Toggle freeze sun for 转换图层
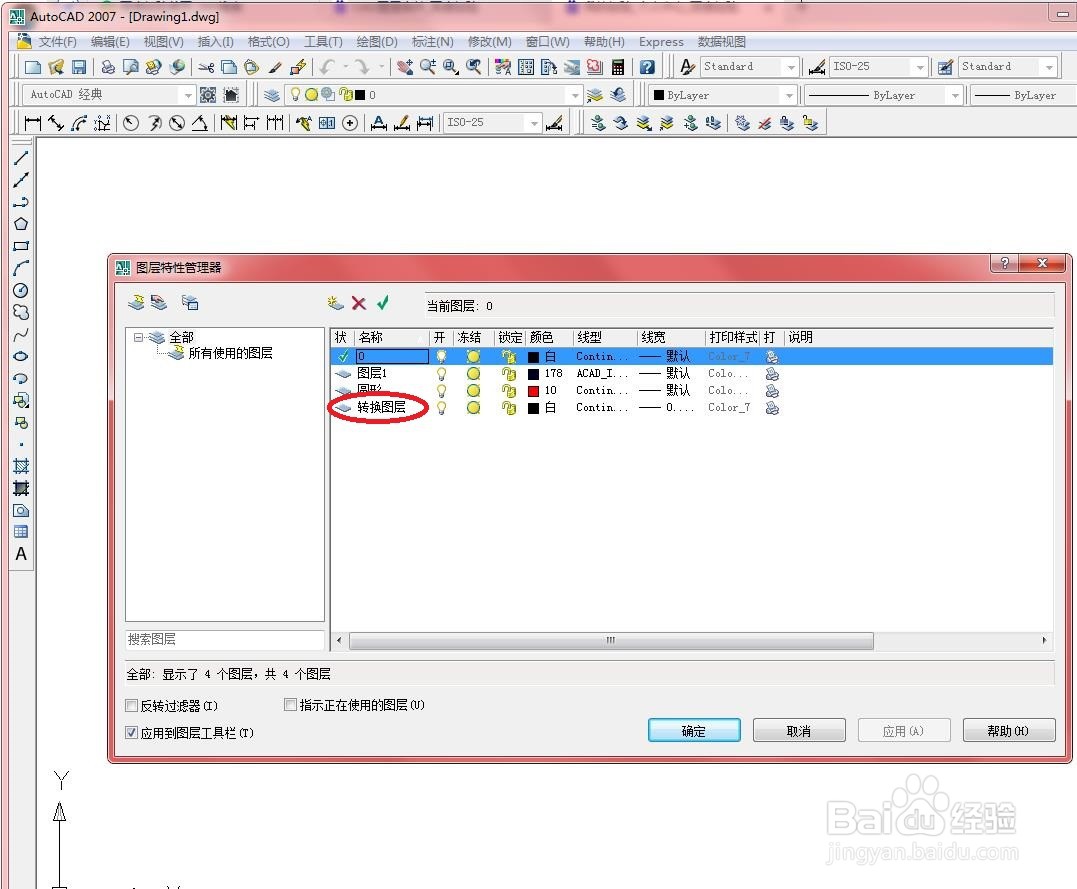 pyautogui.click(x=473, y=408)
